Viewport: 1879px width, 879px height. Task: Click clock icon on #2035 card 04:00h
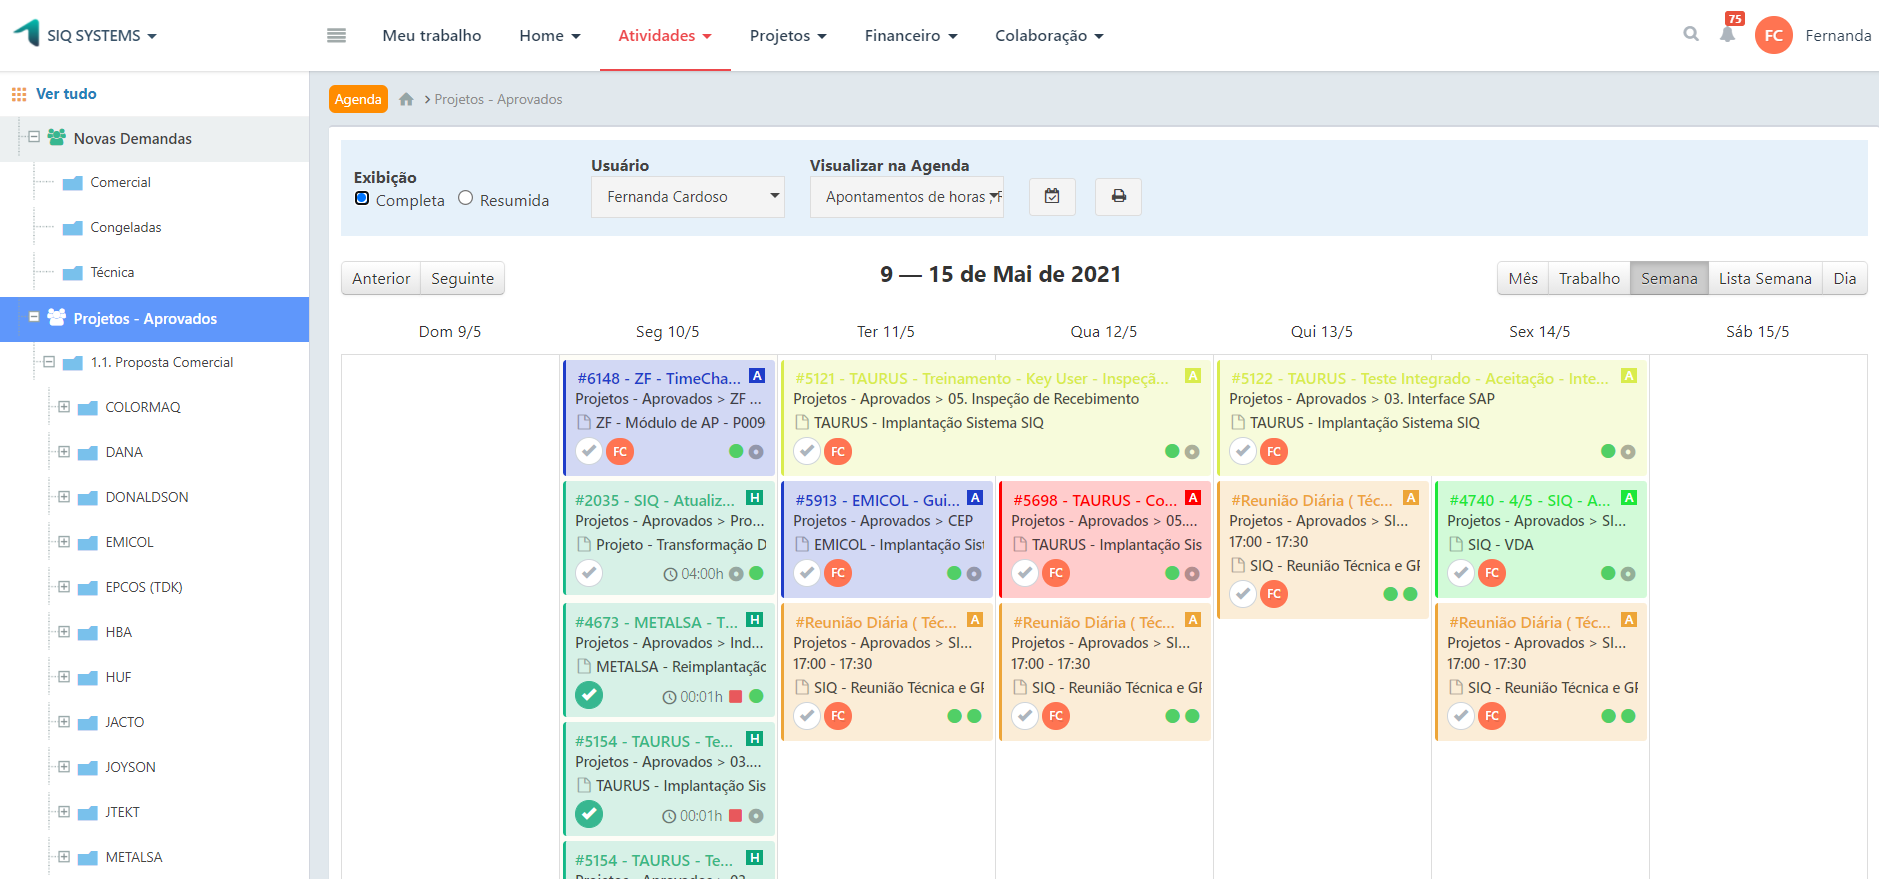[670, 574]
